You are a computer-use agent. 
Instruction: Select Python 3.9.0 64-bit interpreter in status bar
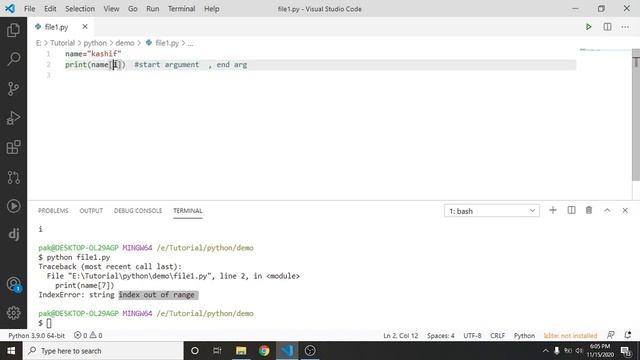pyautogui.click(x=36, y=336)
